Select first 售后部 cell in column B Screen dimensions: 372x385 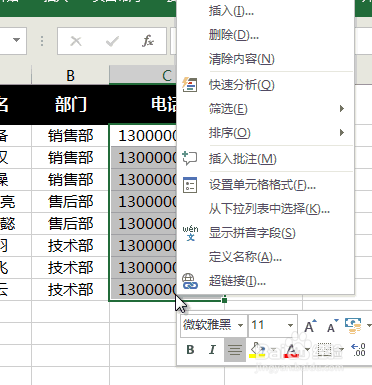click(x=70, y=202)
